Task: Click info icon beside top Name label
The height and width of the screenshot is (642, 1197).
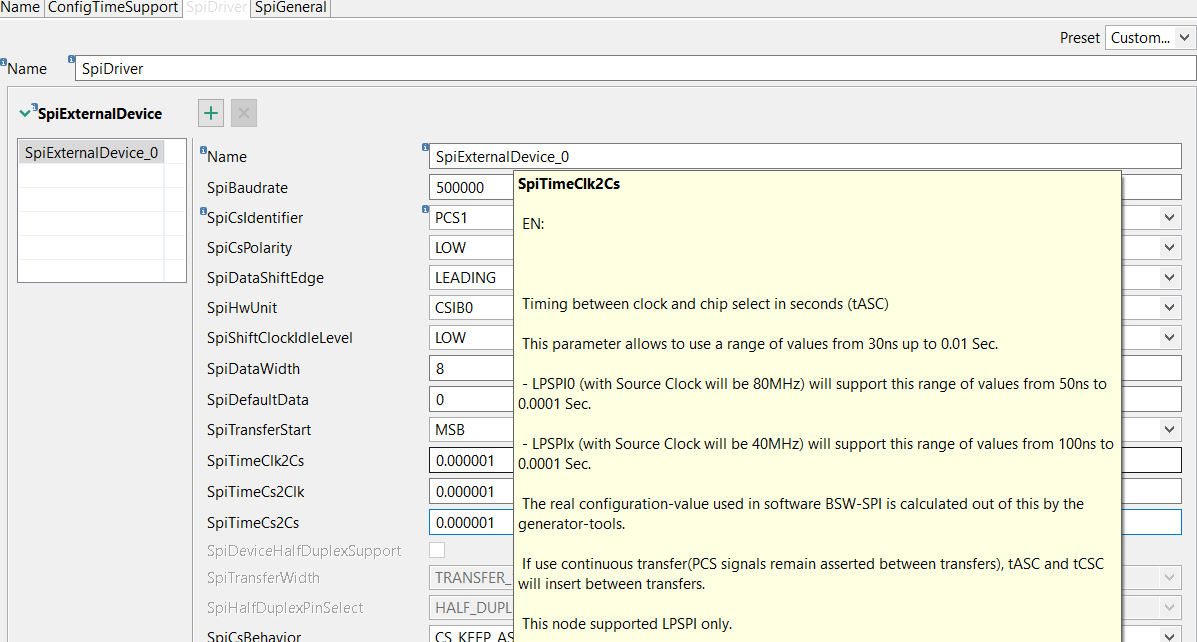Action: pyautogui.click(x=4, y=63)
